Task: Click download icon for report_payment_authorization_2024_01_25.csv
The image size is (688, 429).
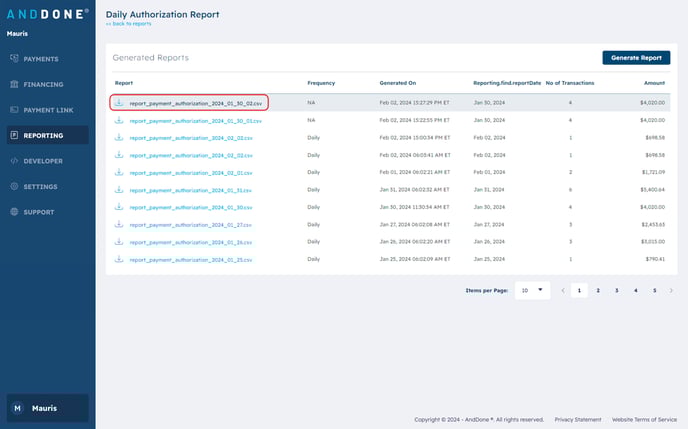Action: coord(119,259)
